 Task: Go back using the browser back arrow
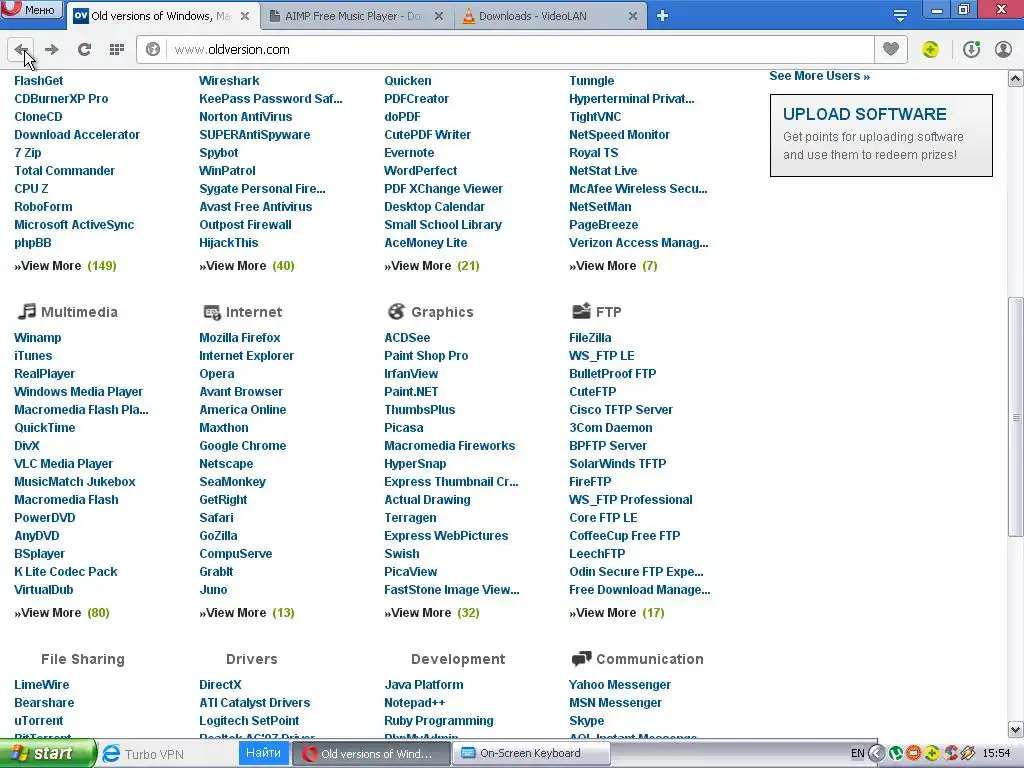(20, 50)
